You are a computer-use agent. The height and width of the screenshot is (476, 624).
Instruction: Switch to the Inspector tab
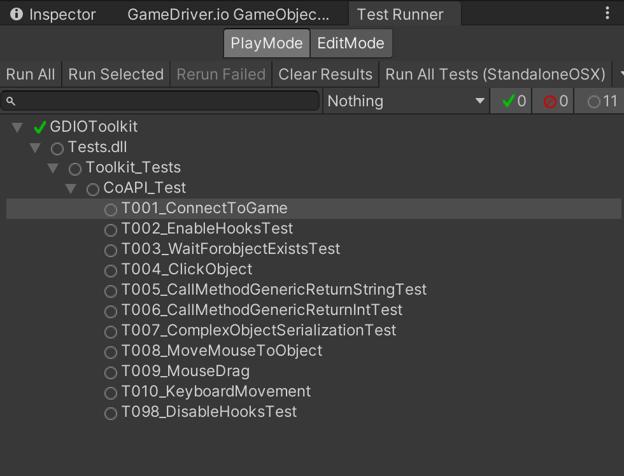(x=53, y=15)
